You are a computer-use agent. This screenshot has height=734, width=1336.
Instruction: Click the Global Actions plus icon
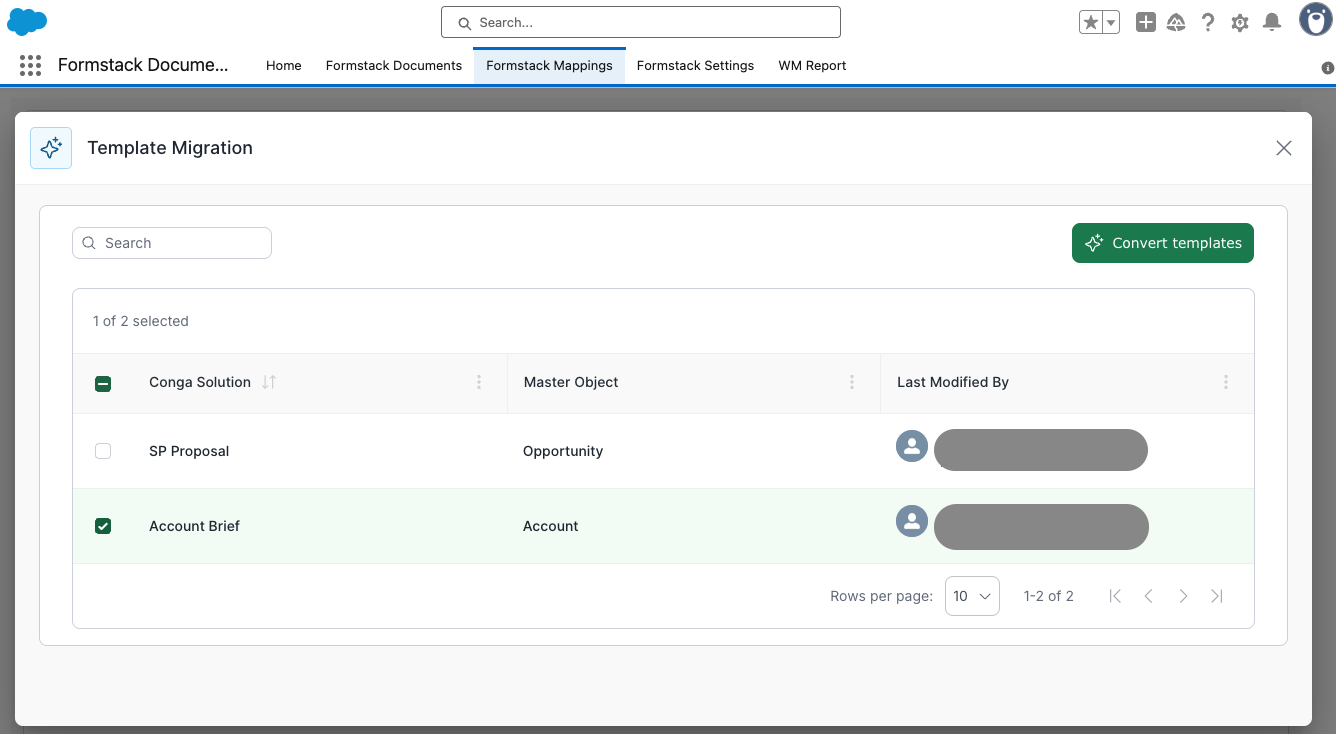click(x=1146, y=22)
